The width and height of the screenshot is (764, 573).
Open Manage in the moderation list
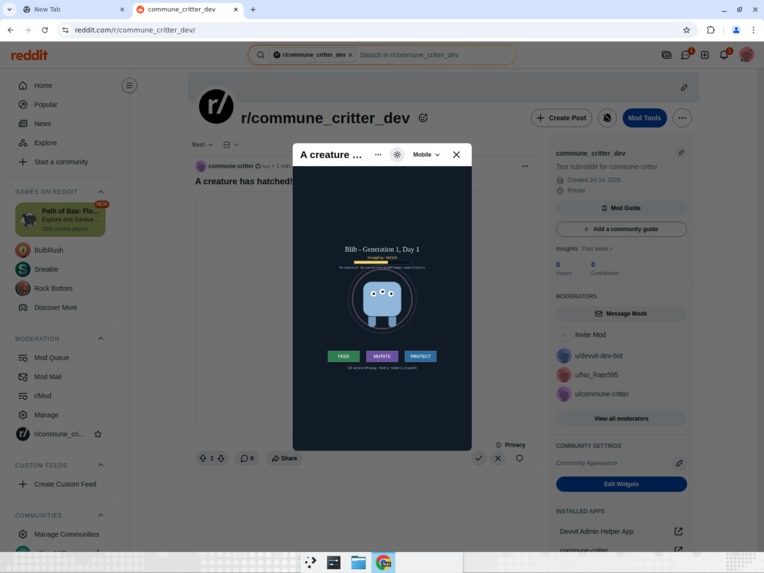(46, 415)
